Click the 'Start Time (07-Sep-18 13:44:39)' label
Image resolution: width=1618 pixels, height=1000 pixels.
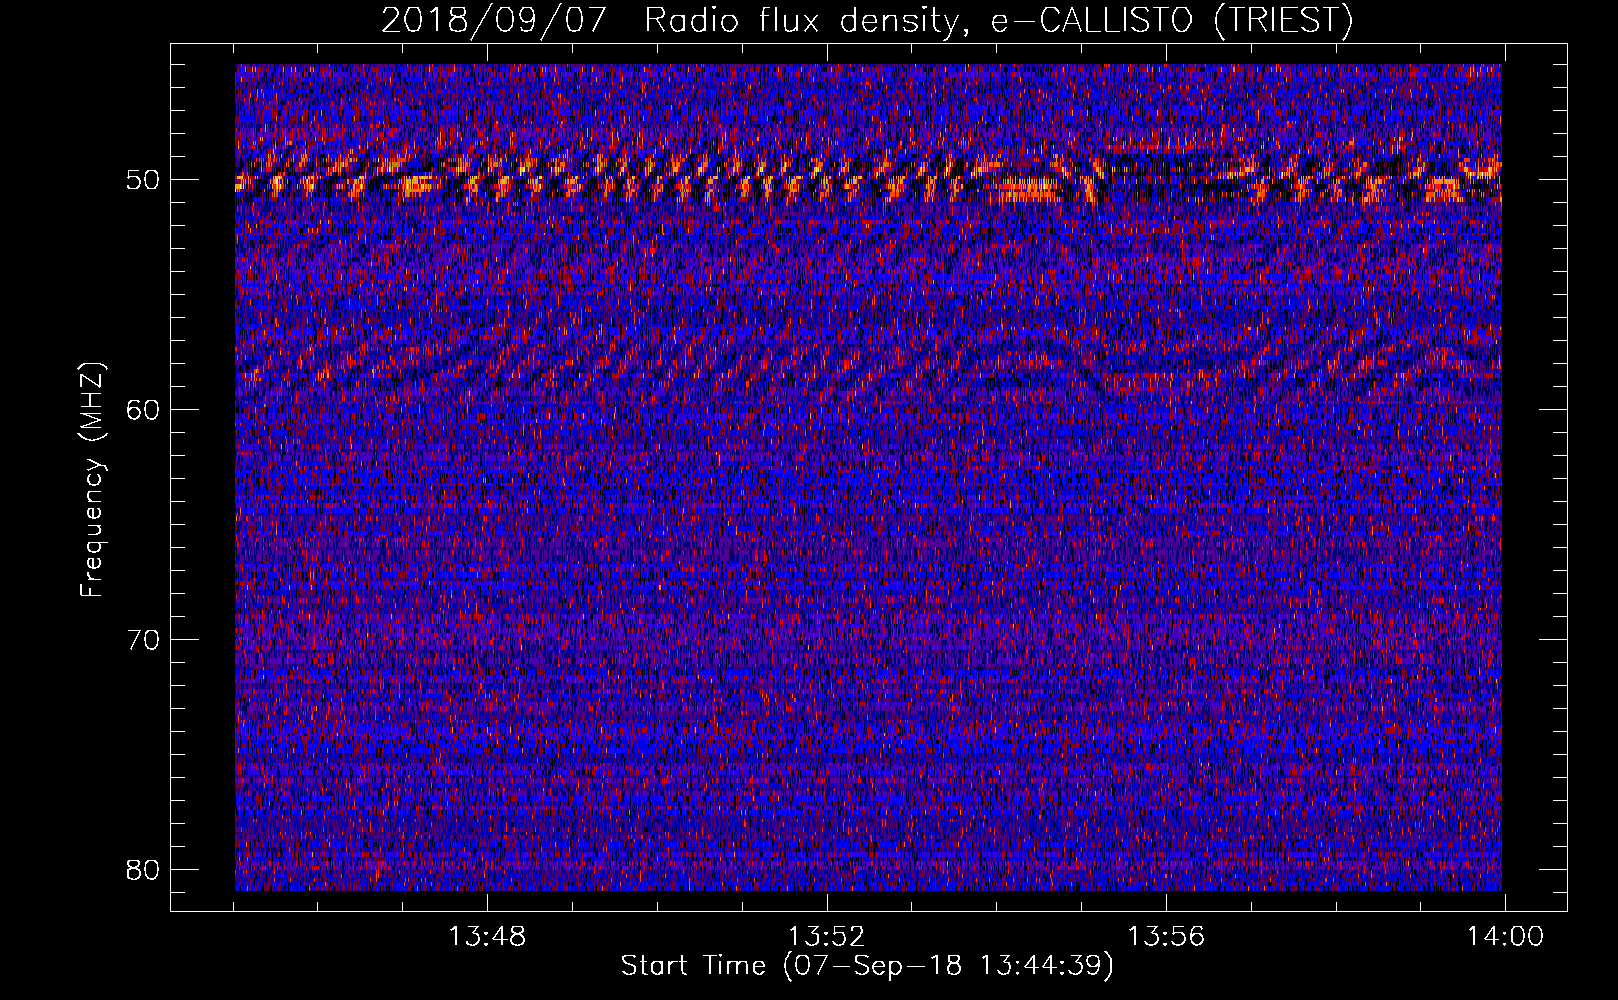(x=867, y=966)
